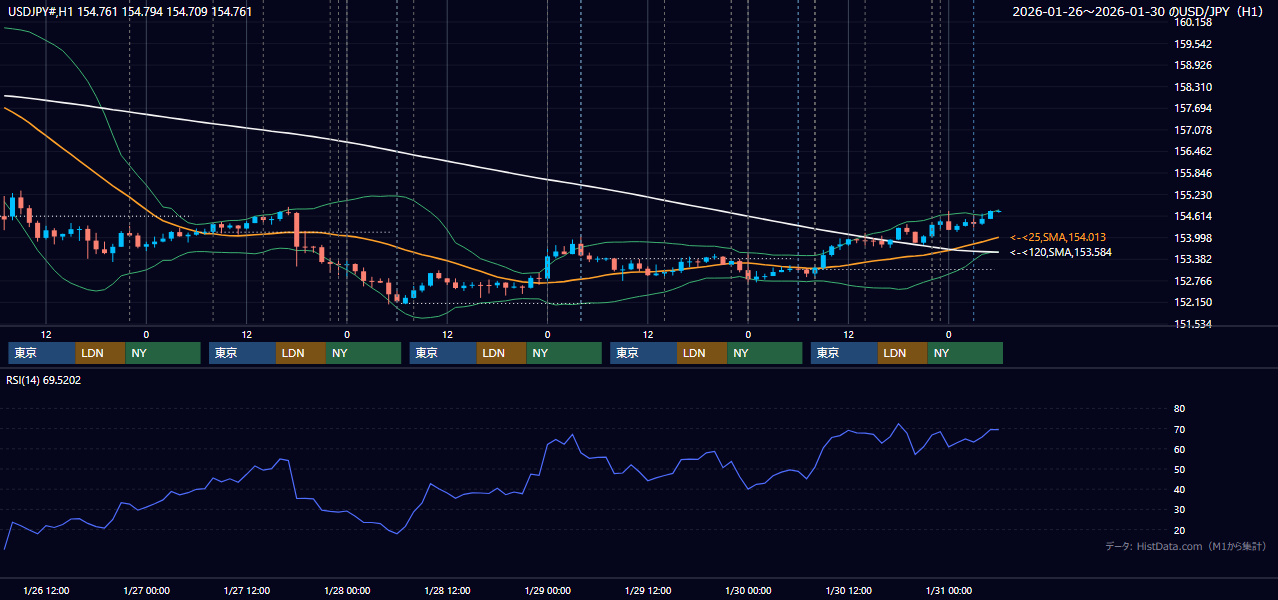Image resolution: width=1278 pixels, height=600 pixels.
Task: Select the 151.534 bottom price label
Action: [1193, 324]
